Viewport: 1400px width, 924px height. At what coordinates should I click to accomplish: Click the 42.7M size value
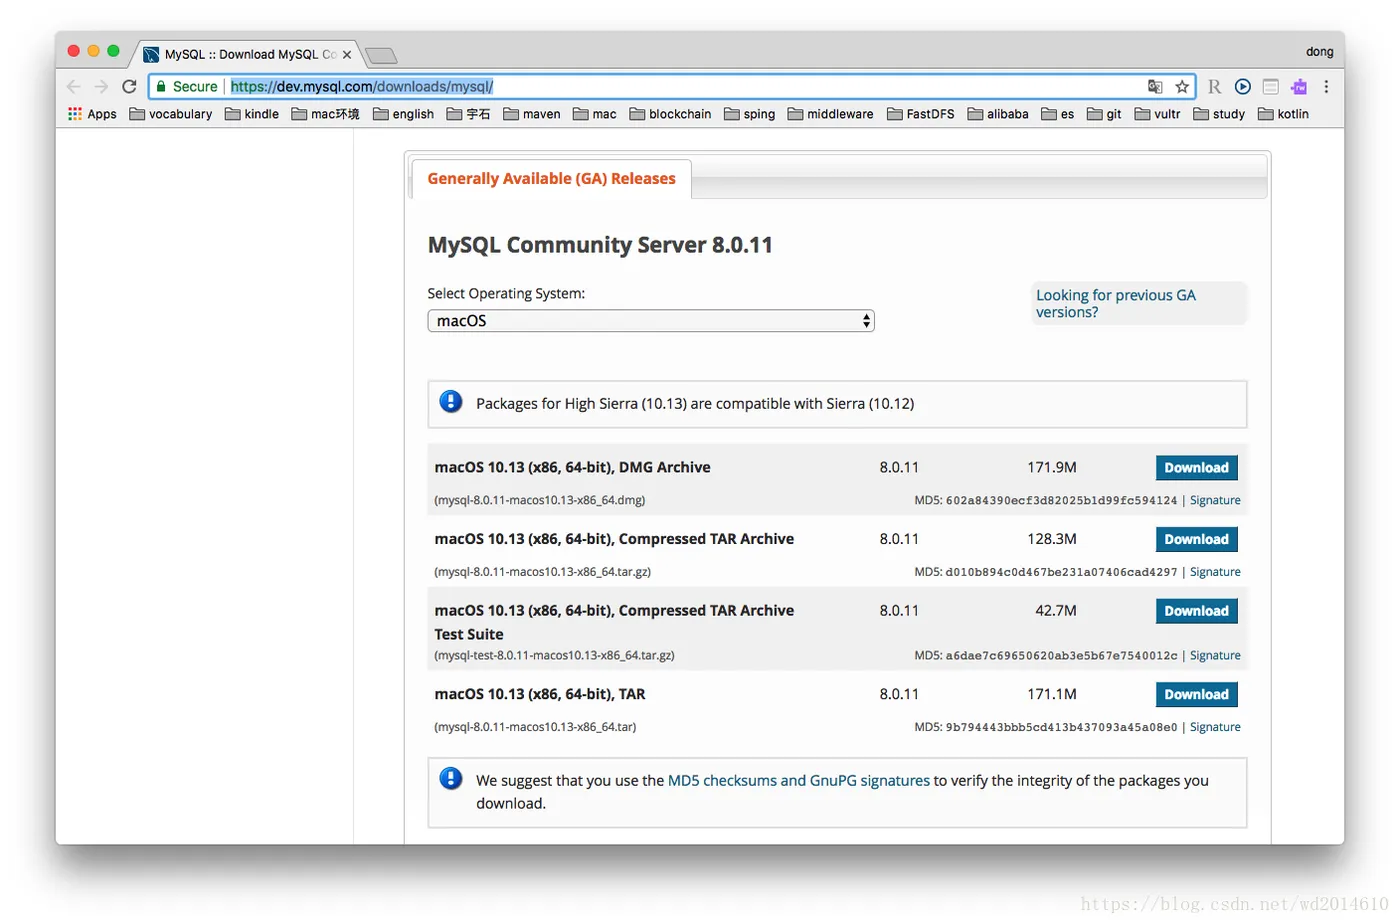coord(1056,611)
